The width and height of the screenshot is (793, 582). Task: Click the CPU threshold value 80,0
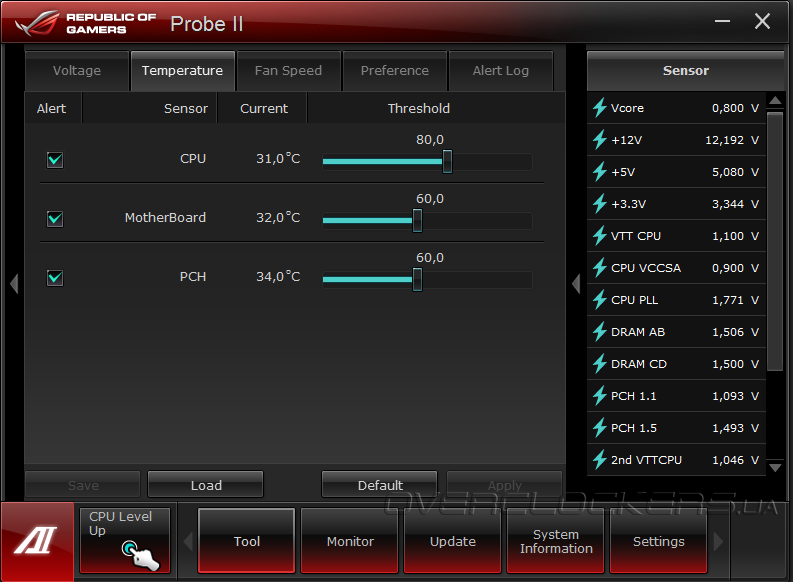430,140
